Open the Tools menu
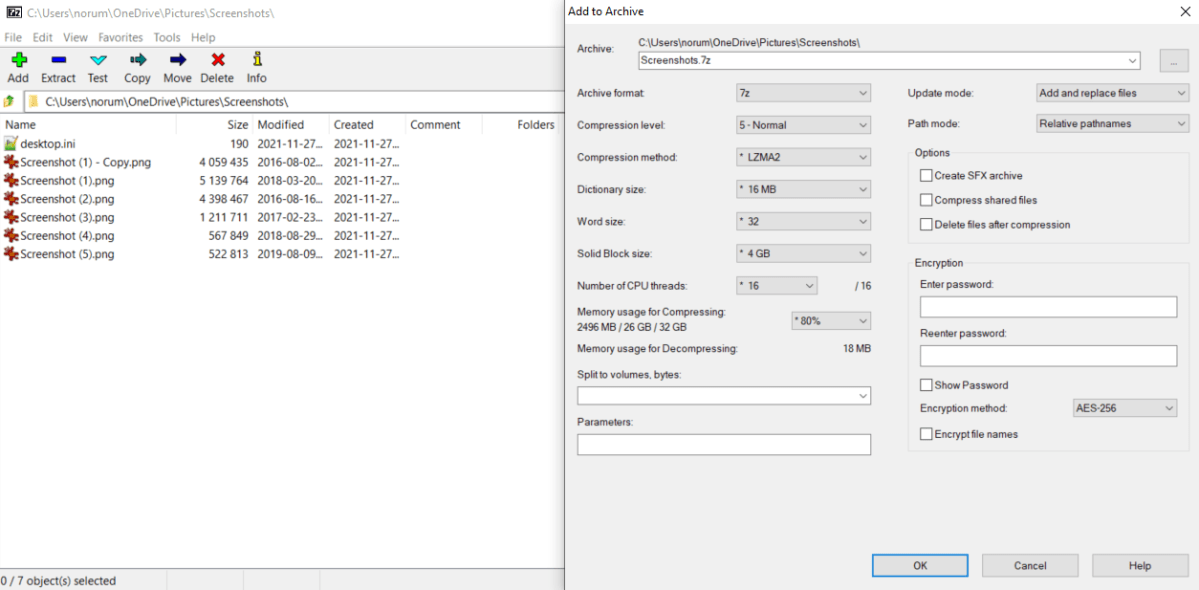1199x590 pixels. [x=166, y=37]
